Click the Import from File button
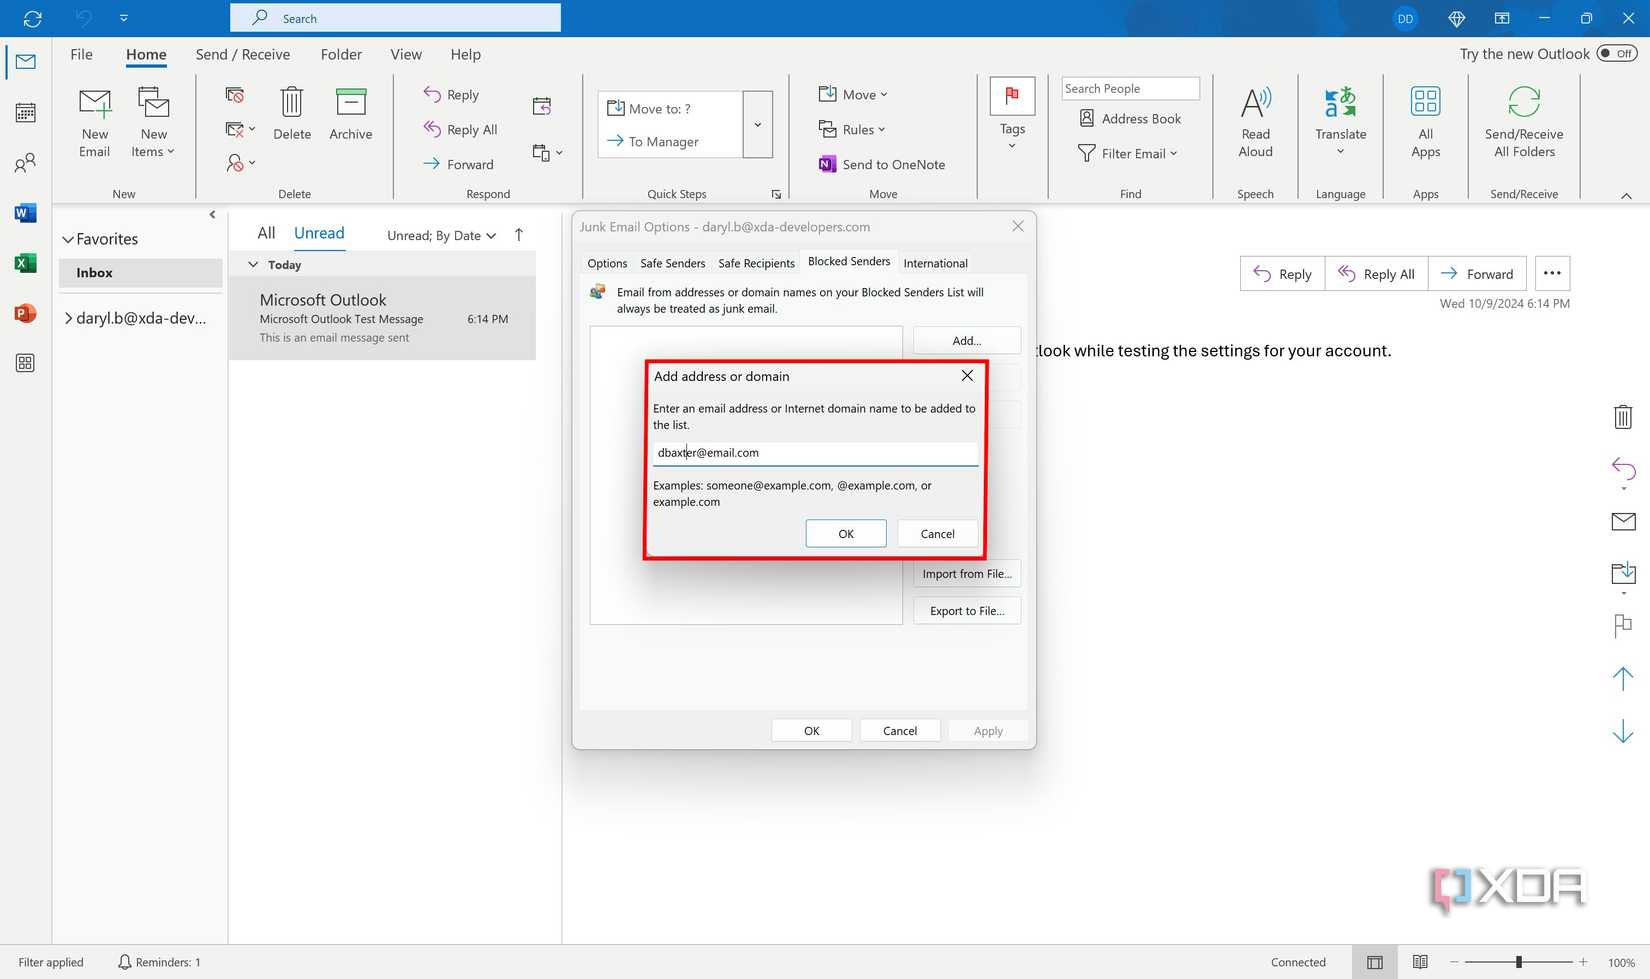 click(x=966, y=573)
